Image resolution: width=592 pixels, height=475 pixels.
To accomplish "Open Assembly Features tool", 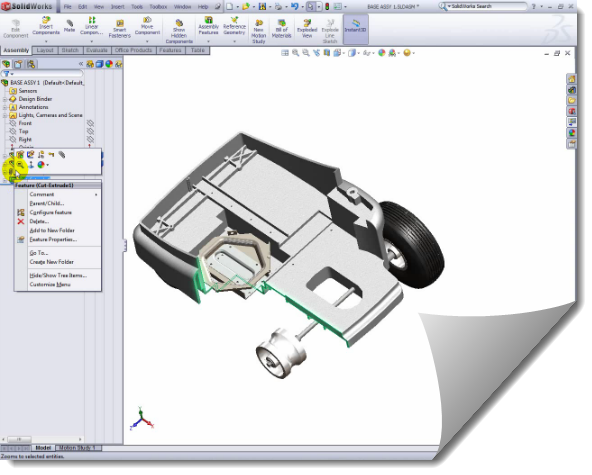I will pos(208,25).
